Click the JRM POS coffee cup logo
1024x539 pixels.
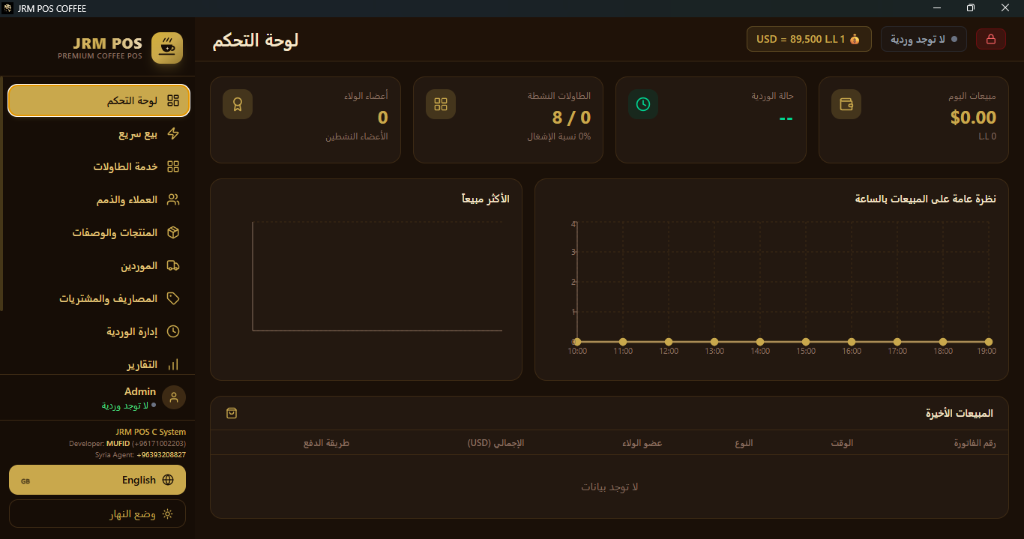click(167, 48)
